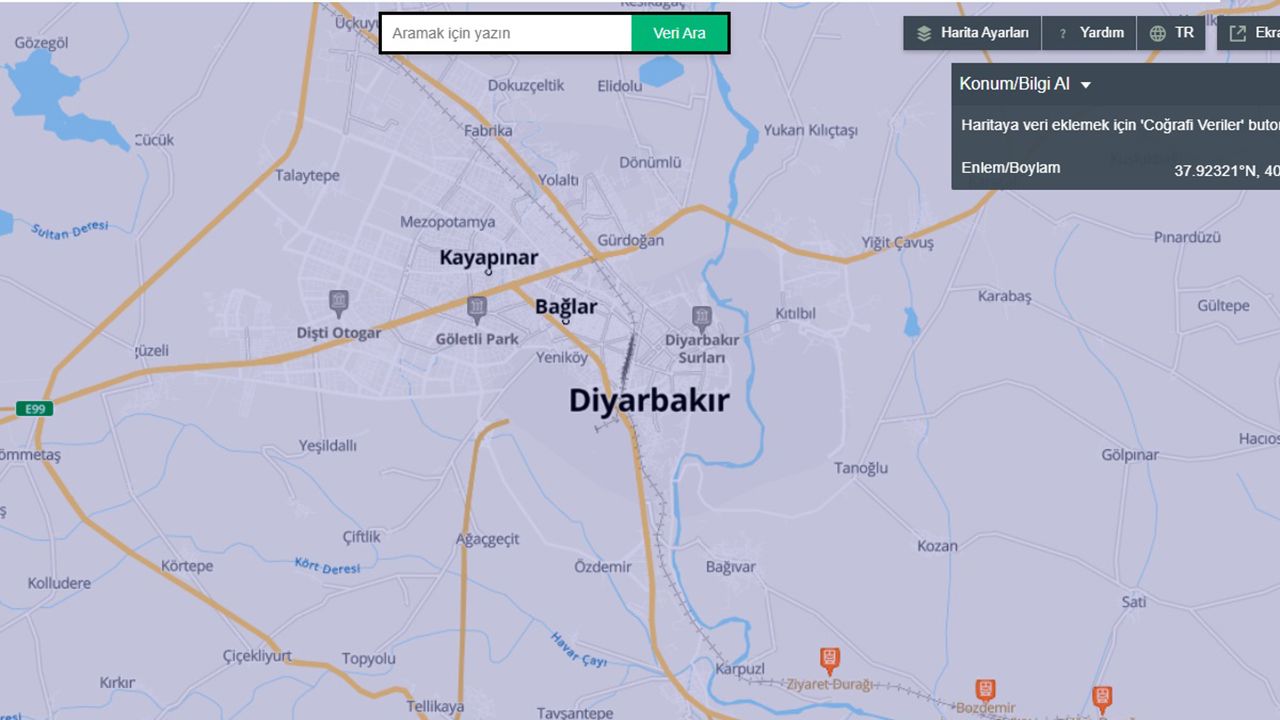
Task: Click the Yenişehir-area Gürdoğan label
Action: pos(630,241)
